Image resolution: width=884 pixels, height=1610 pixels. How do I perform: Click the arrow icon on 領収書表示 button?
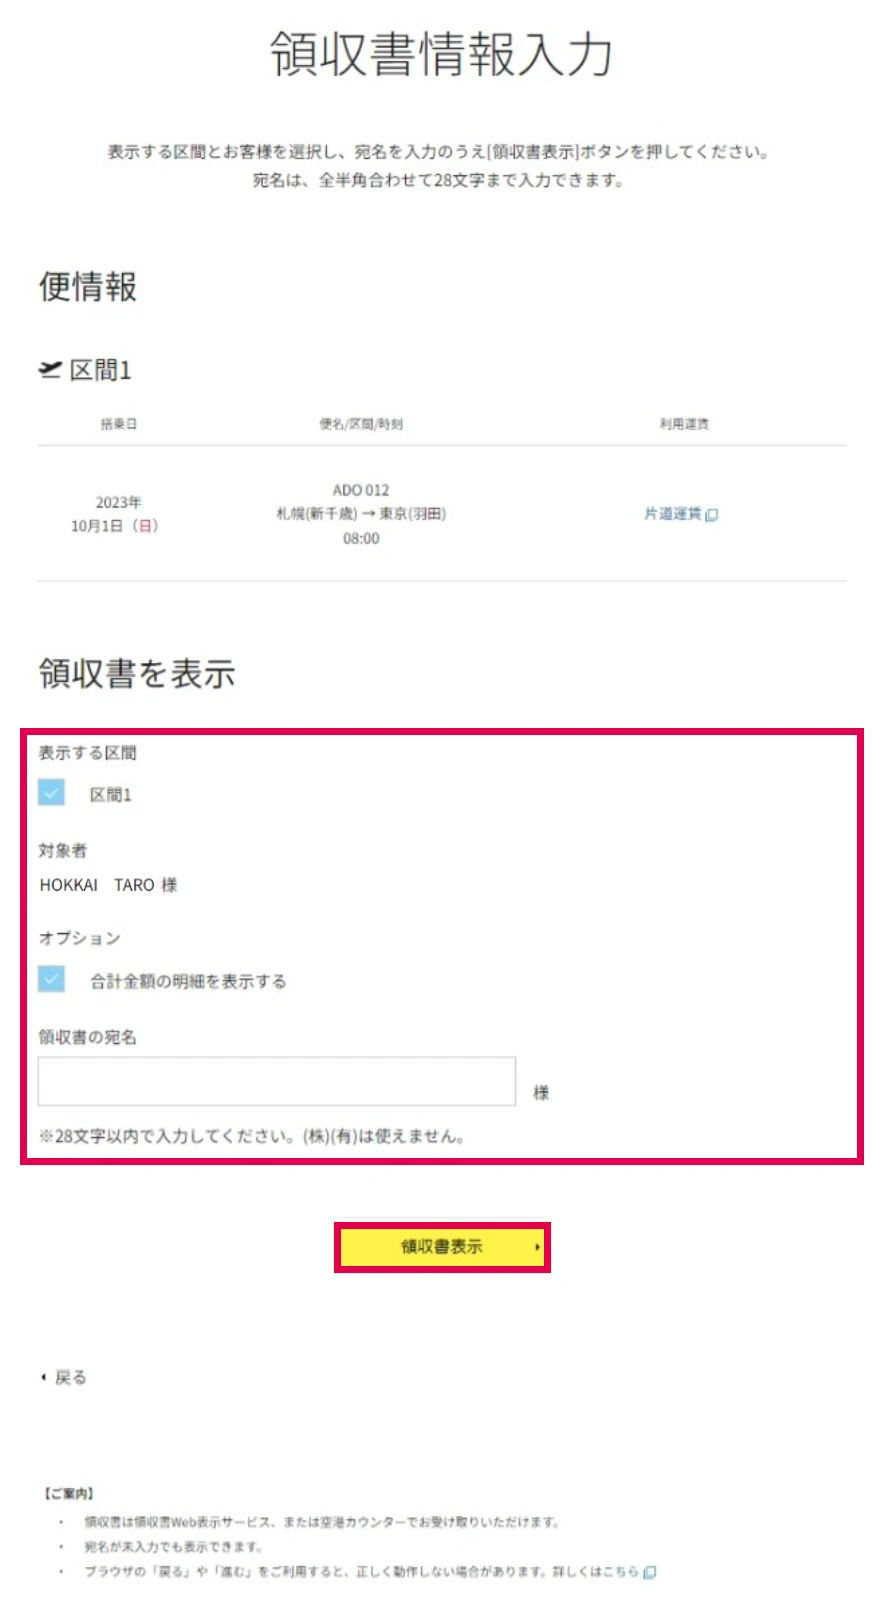coord(537,1247)
